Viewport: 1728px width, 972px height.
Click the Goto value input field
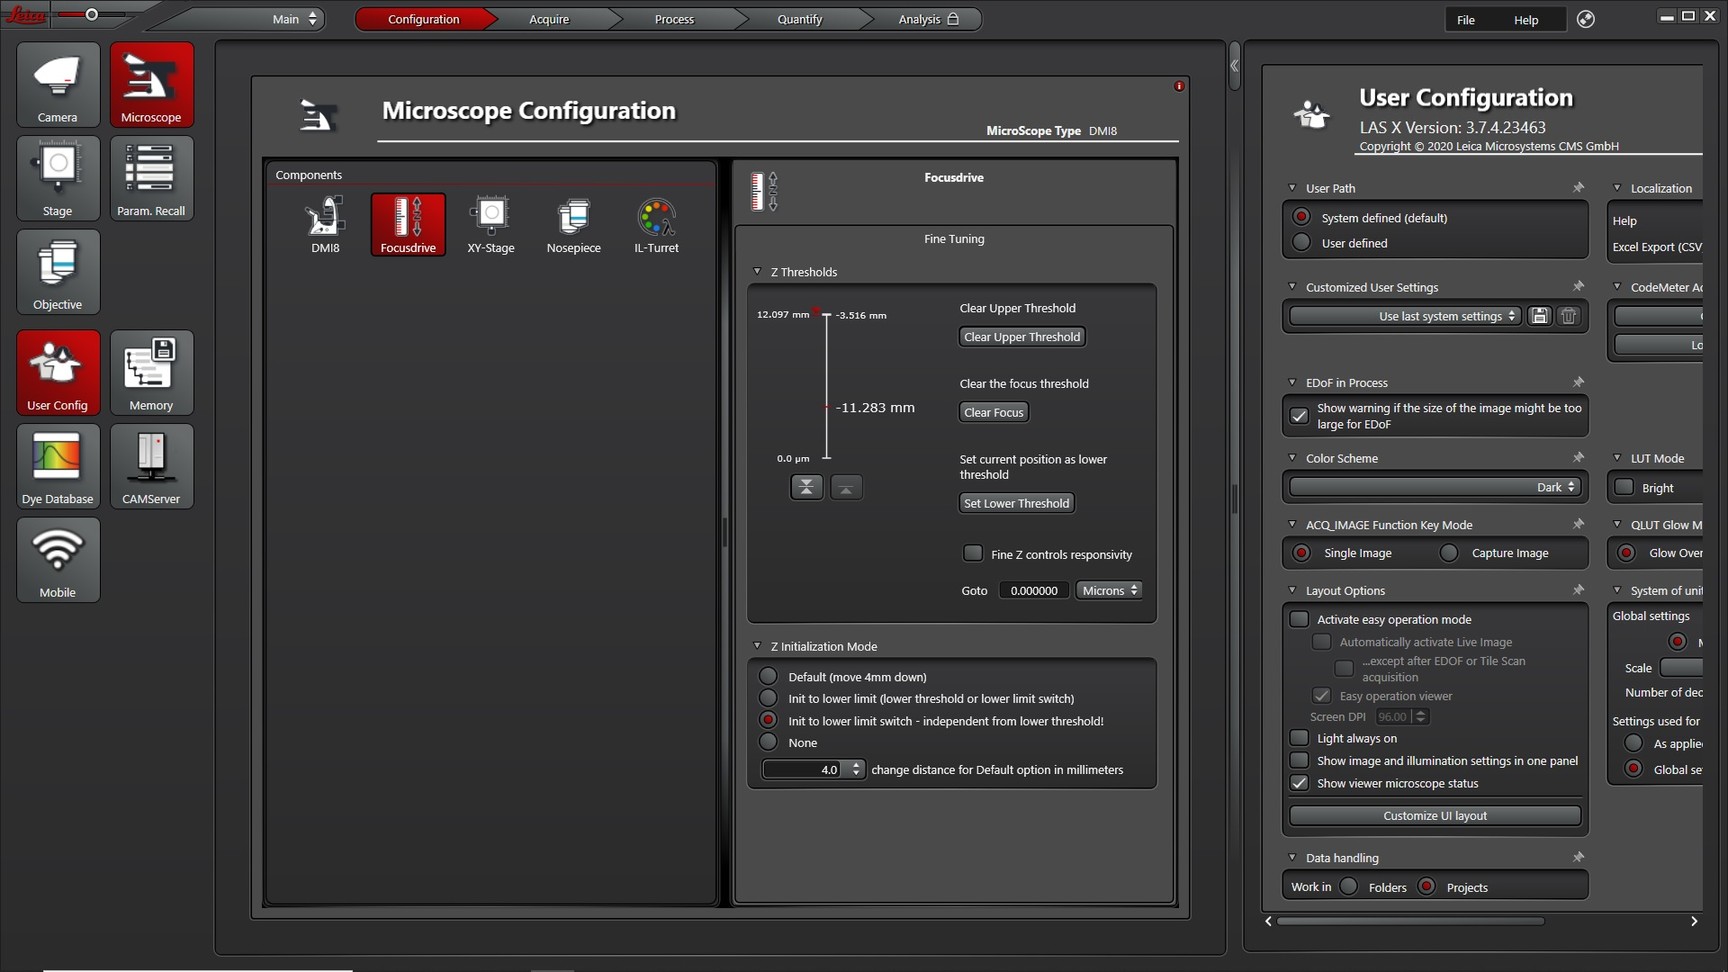pos(1033,590)
